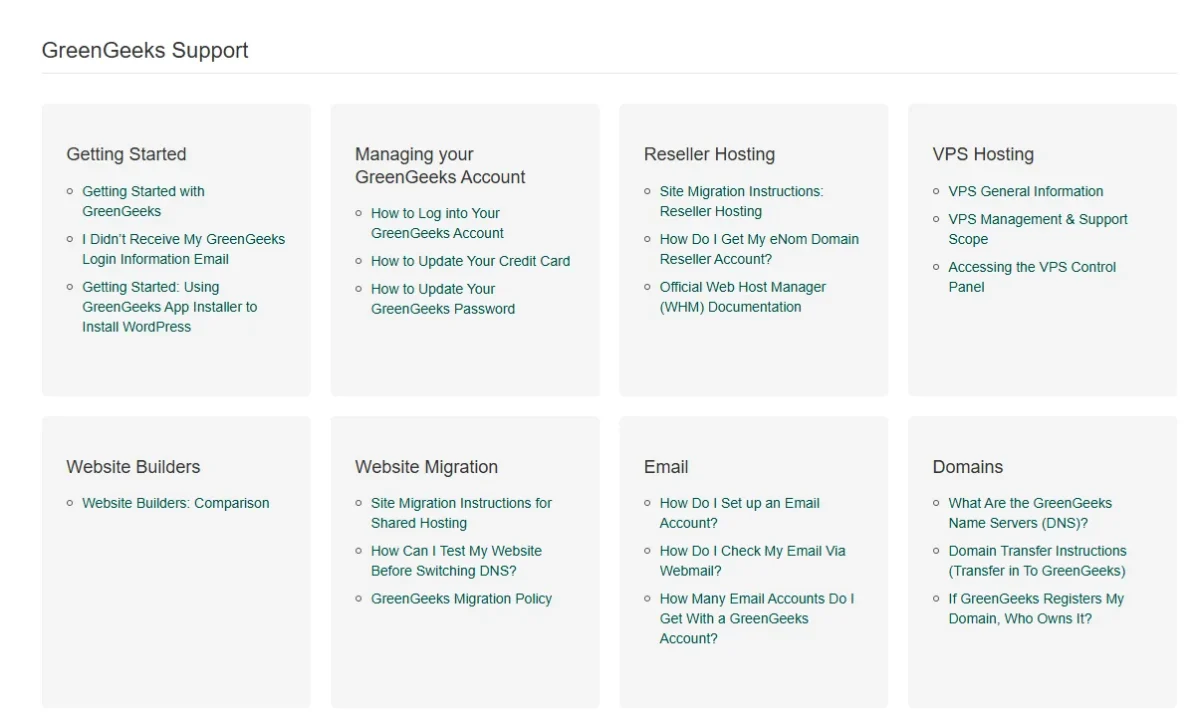Open Website Builders: Comparison article

[x=176, y=503]
